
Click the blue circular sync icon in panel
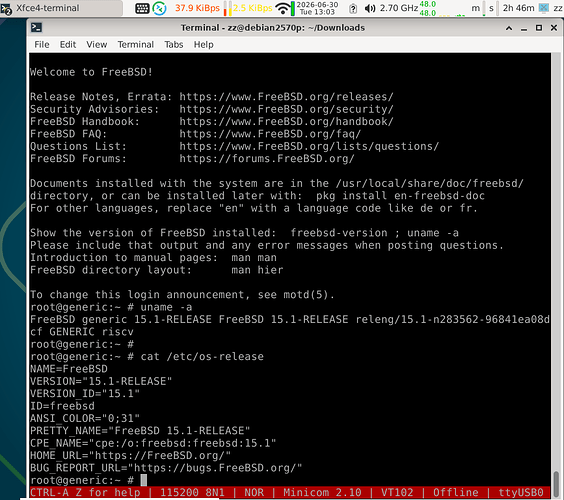point(159,8)
